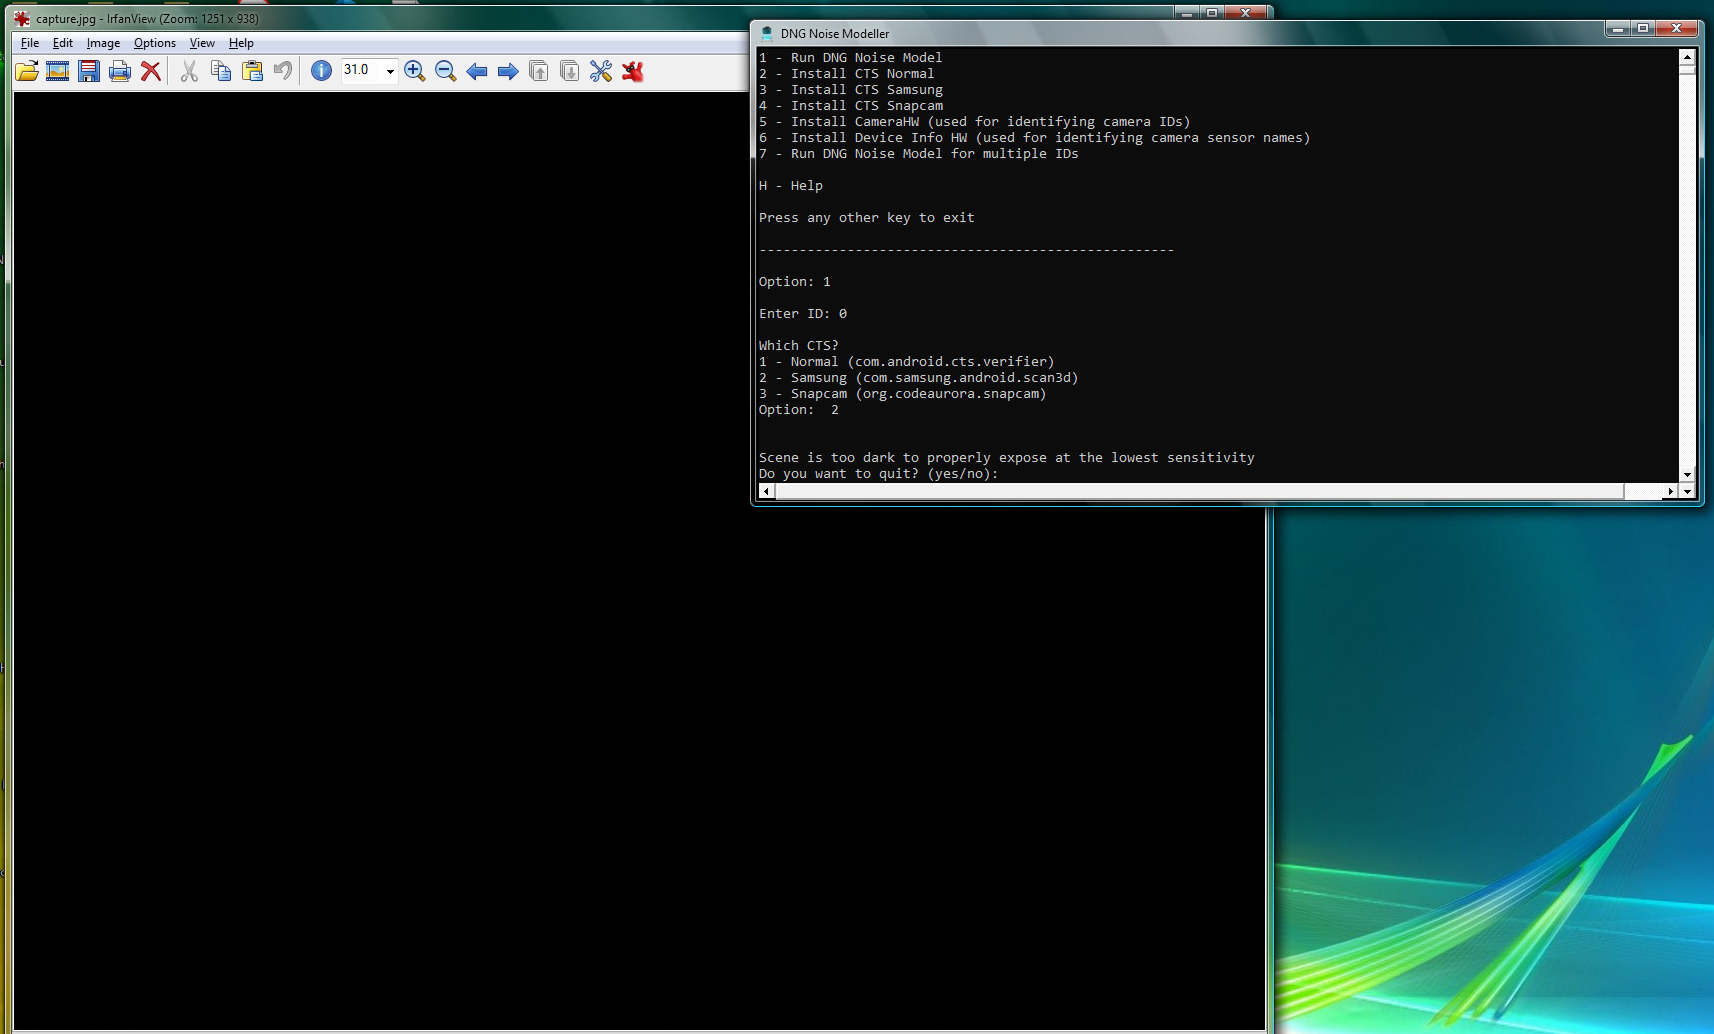Click the Zoom Out magnifier icon
Viewport: 1714px width, 1034px height.
pyautogui.click(x=446, y=71)
